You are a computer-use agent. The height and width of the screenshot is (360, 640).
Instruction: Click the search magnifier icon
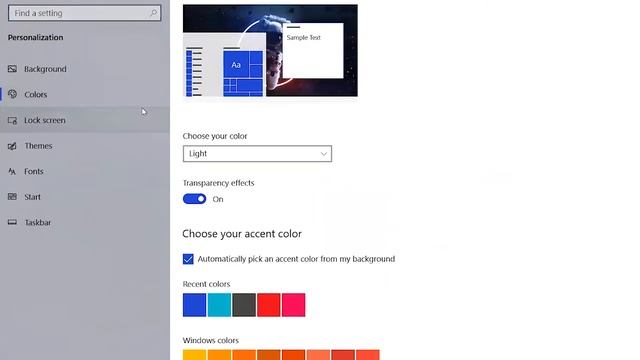153,13
